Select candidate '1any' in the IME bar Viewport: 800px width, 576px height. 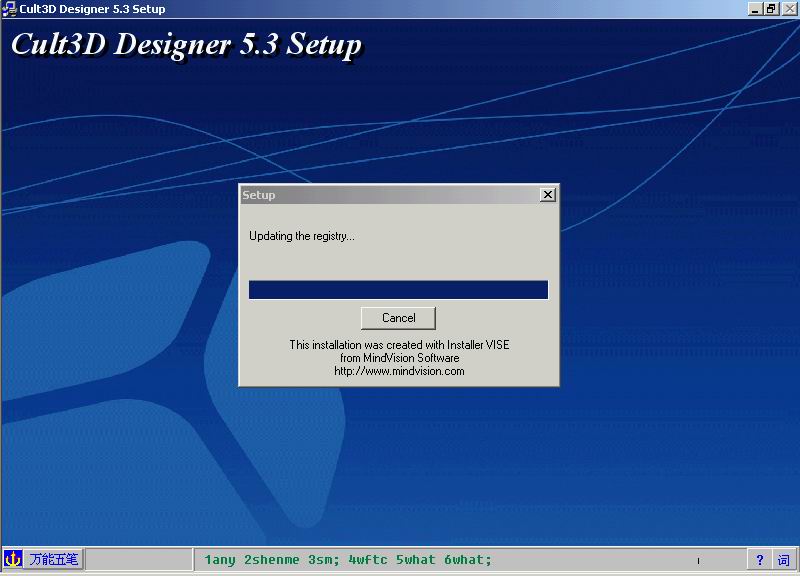[x=220, y=560]
